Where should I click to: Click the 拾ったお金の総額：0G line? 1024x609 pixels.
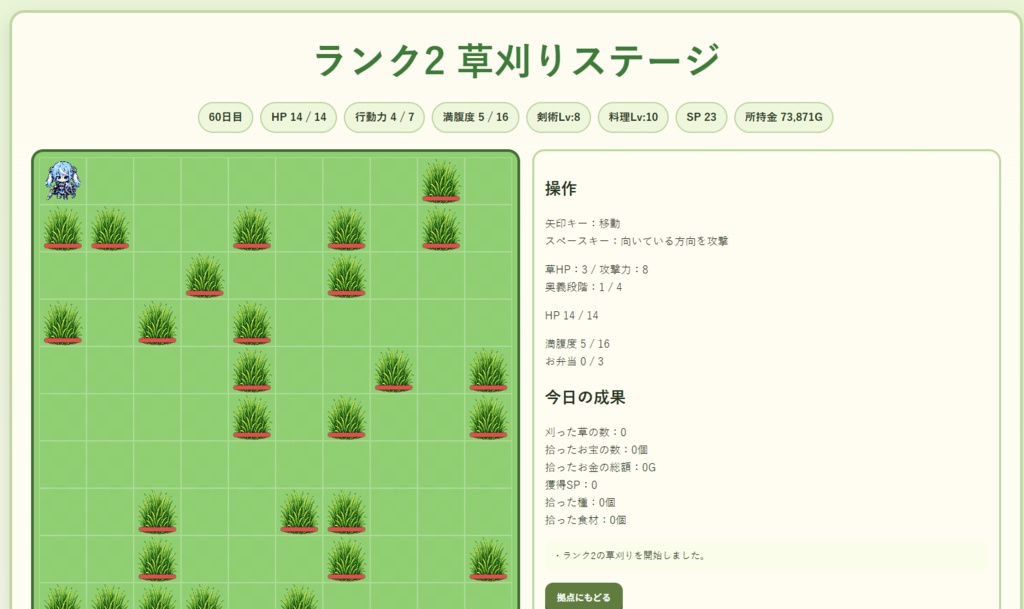(x=600, y=467)
